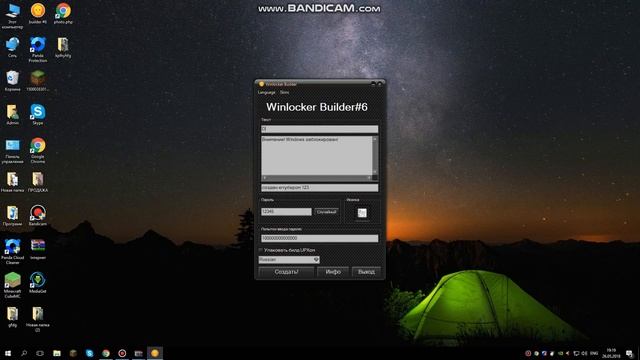Viewport: 640px width, 360px height.
Task: Toggle the Упаковать билд UPXом checkbox
Action: [261, 250]
